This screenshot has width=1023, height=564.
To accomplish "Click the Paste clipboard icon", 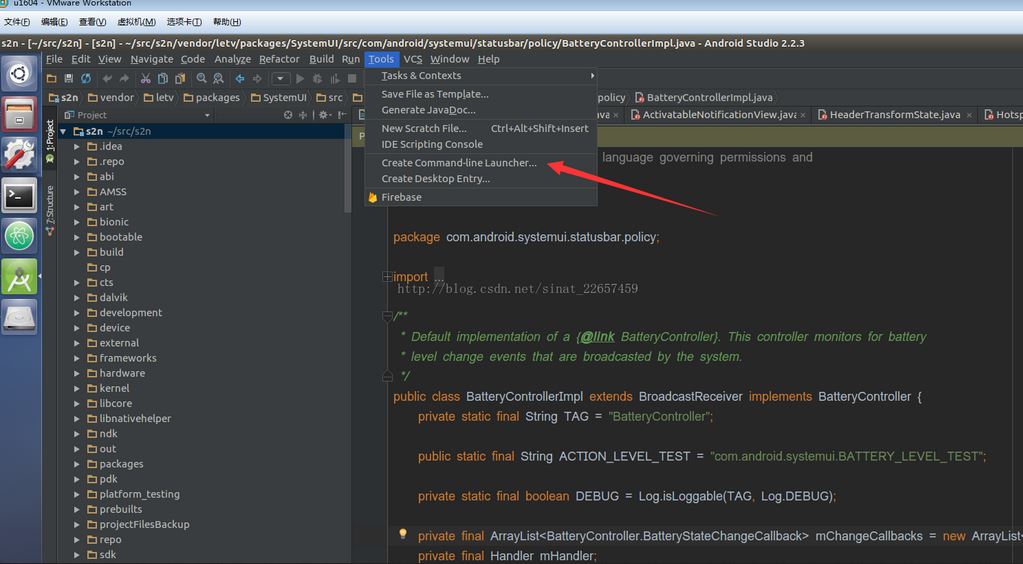I will click(x=179, y=78).
